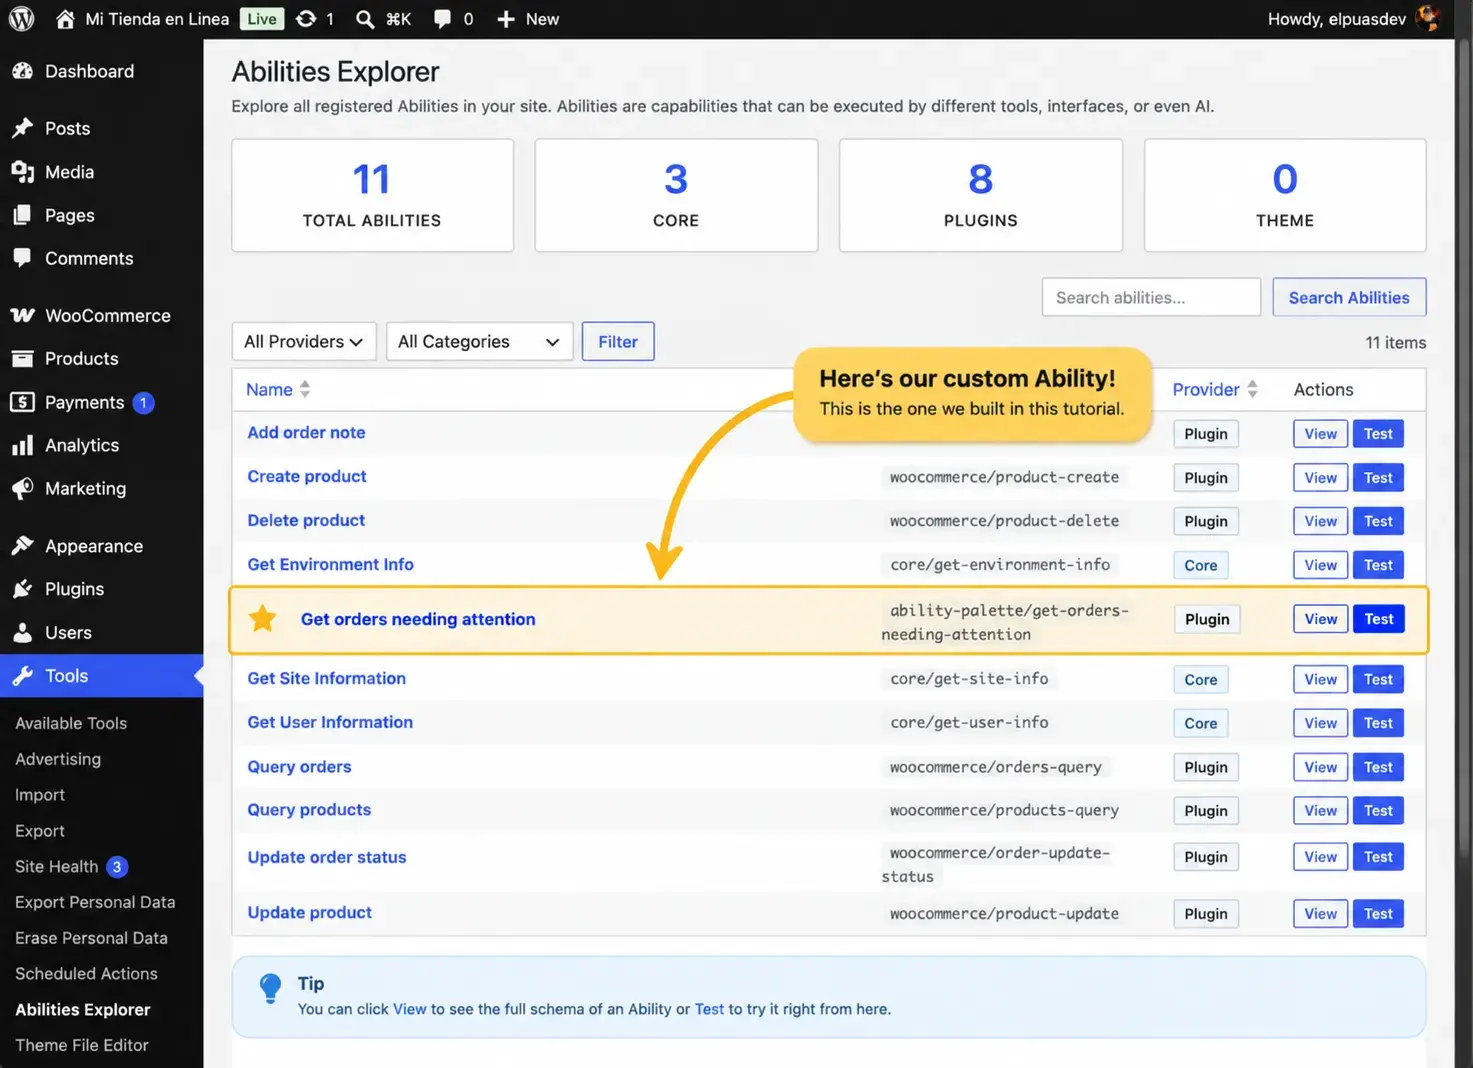Sort the table by Name column
This screenshot has width=1473, height=1068.
point(278,390)
